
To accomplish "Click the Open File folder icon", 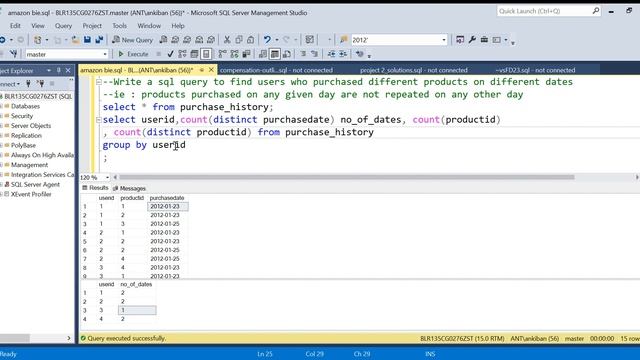I will (x=76, y=40).
